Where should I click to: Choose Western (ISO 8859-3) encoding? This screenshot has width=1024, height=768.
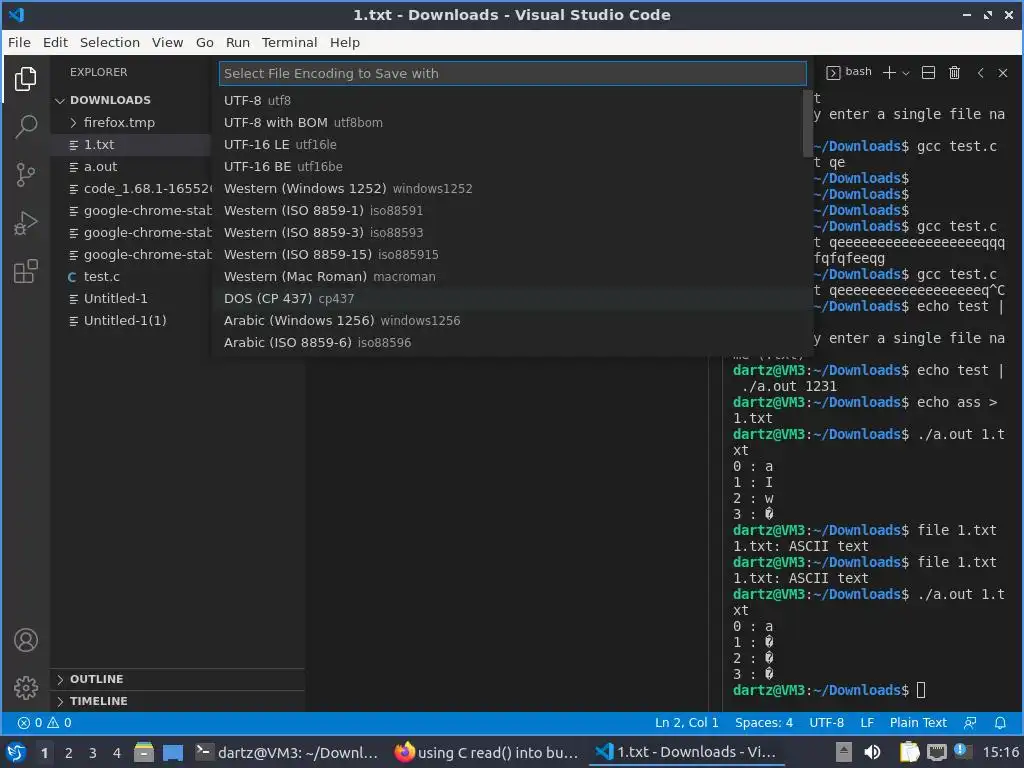click(511, 232)
